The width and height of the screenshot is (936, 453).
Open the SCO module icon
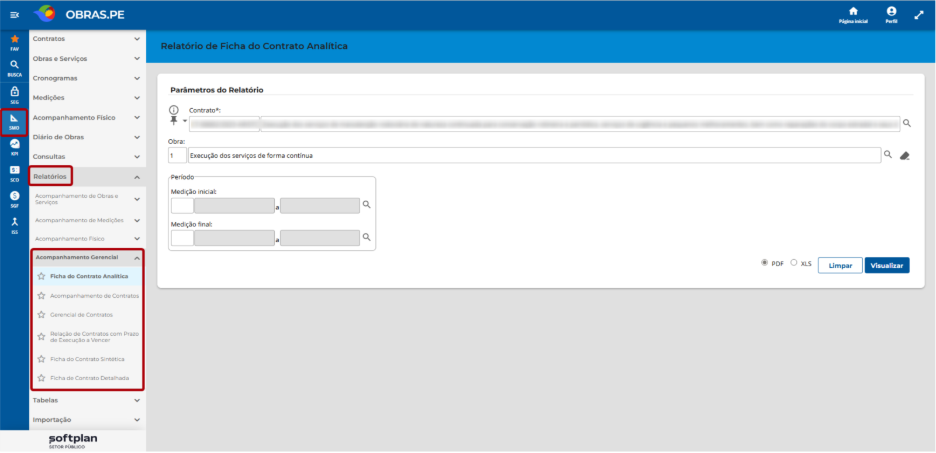click(15, 171)
